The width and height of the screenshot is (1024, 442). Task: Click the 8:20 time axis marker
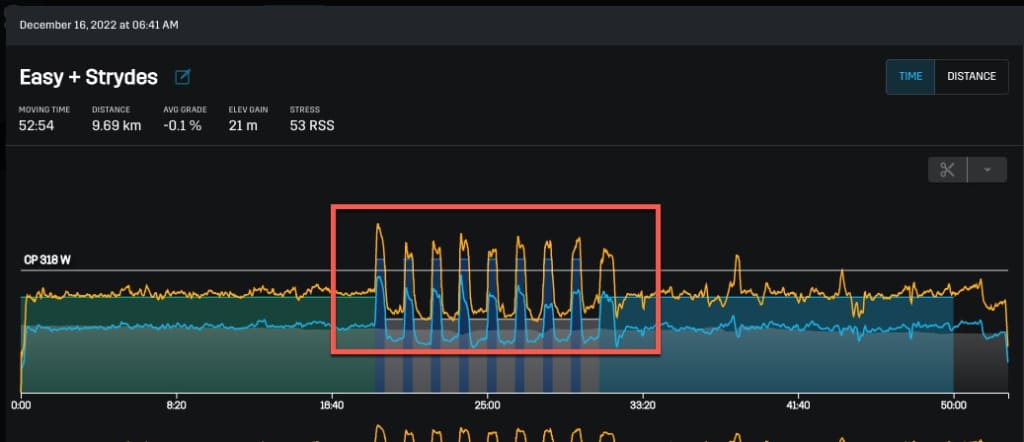[177, 406]
